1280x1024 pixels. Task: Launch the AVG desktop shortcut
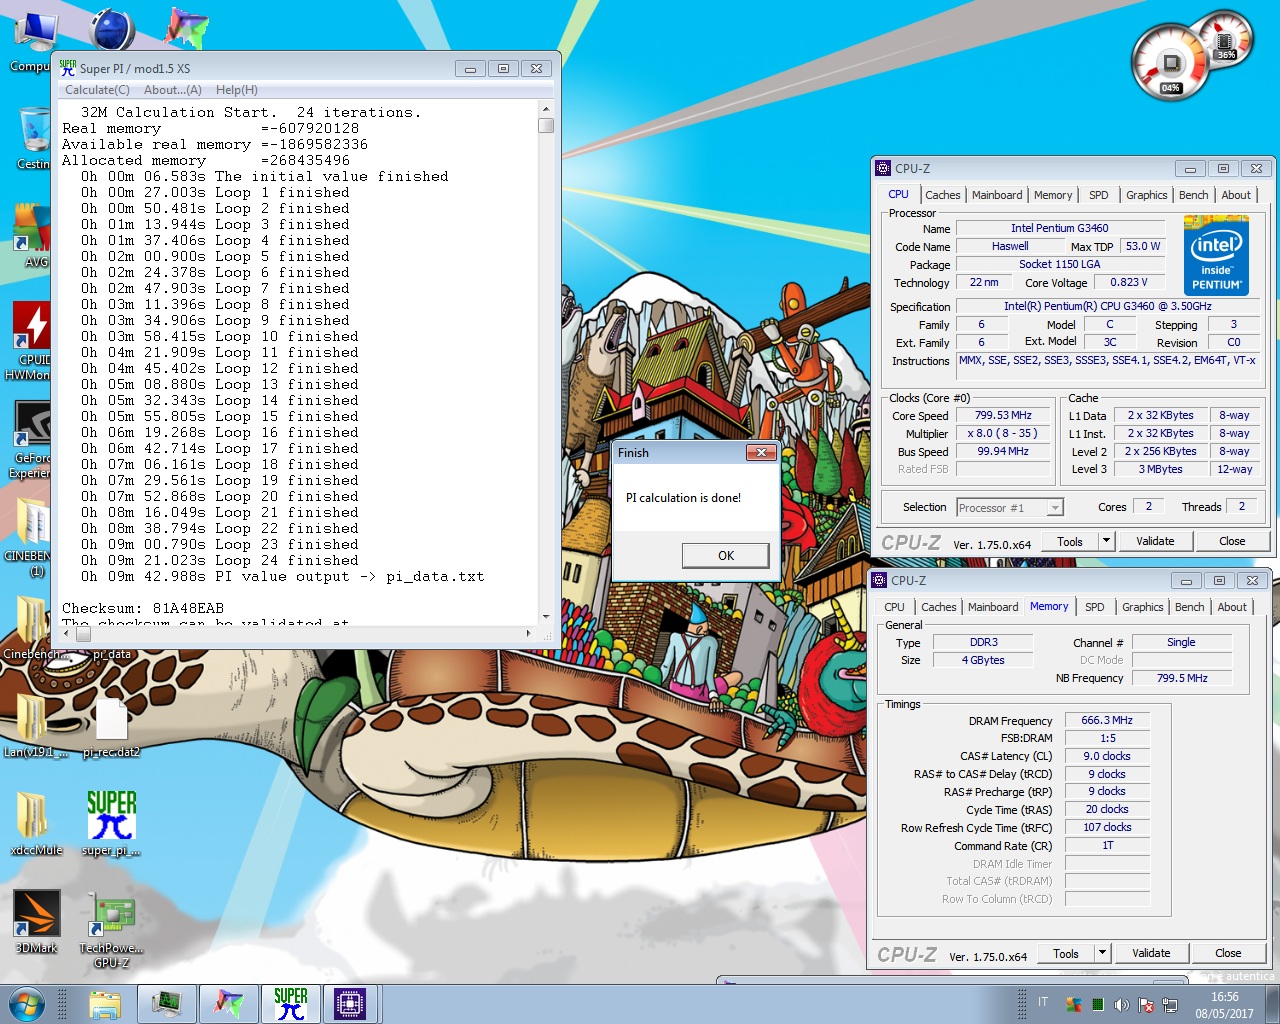[x=32, y=234]
